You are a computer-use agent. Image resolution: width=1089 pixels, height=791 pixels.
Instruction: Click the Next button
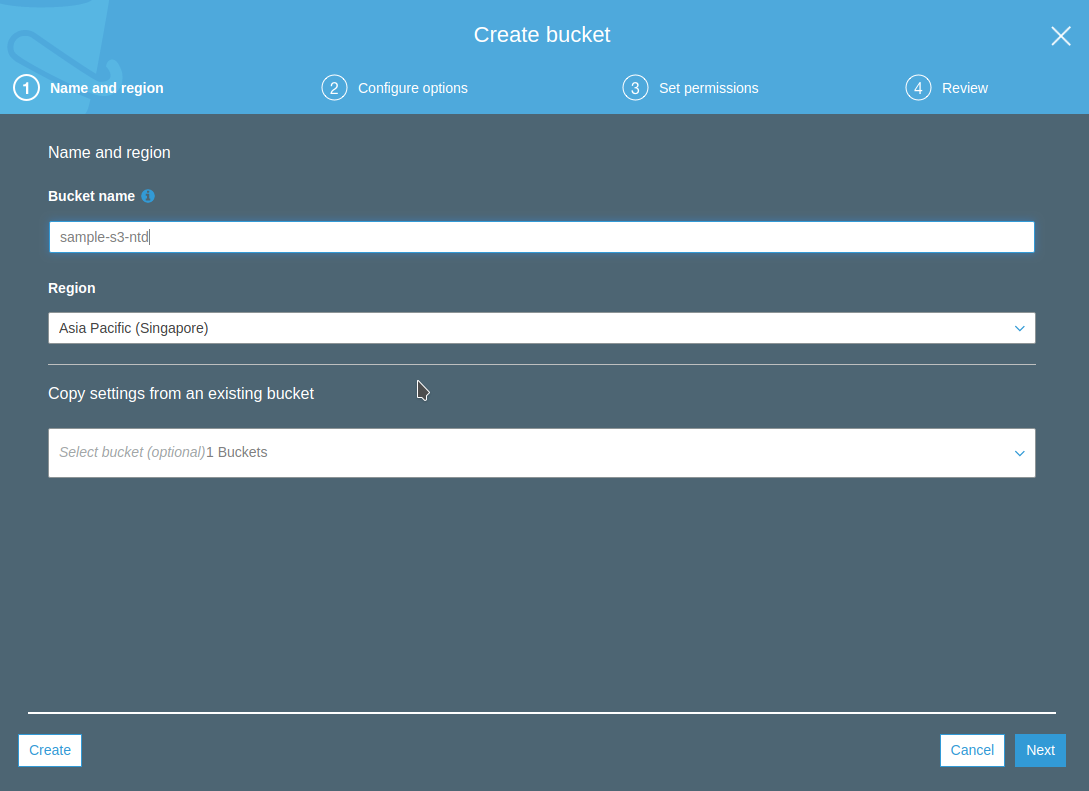(1040, 750)
